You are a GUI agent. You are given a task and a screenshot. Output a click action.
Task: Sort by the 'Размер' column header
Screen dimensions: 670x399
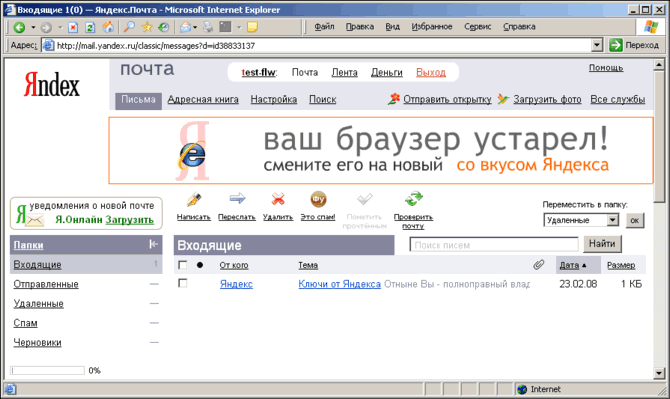[621, 265]
